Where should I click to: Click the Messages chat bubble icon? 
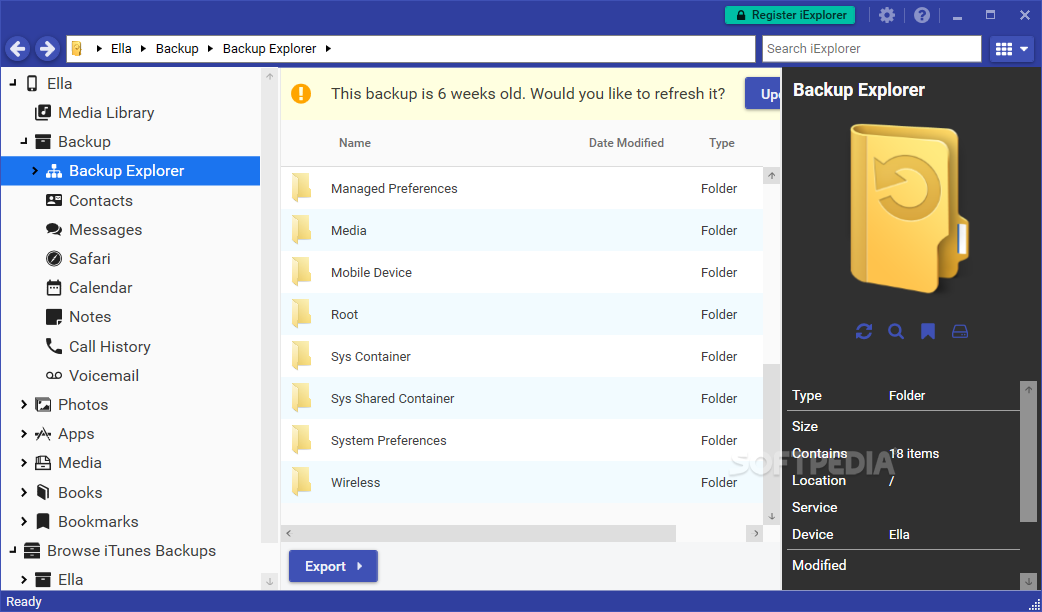[x=54, y=229]
